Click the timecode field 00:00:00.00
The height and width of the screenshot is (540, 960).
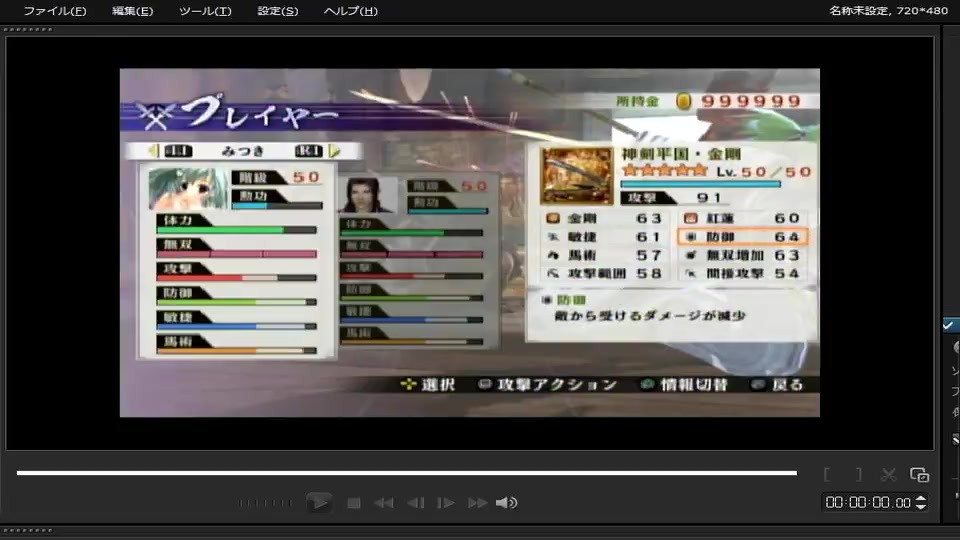point(868,503)
